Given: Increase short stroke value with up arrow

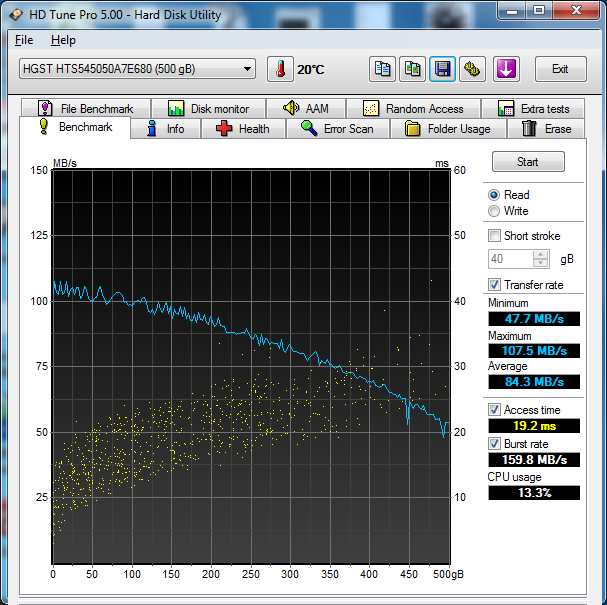Looking at the screenshot, I should (x=541, y=254).
